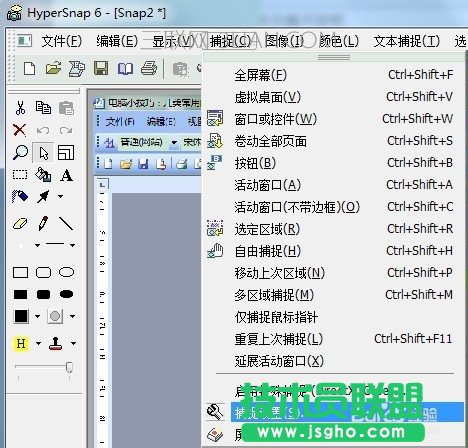
Task: Choose 按钮(B) button capture
Action: 334,163
